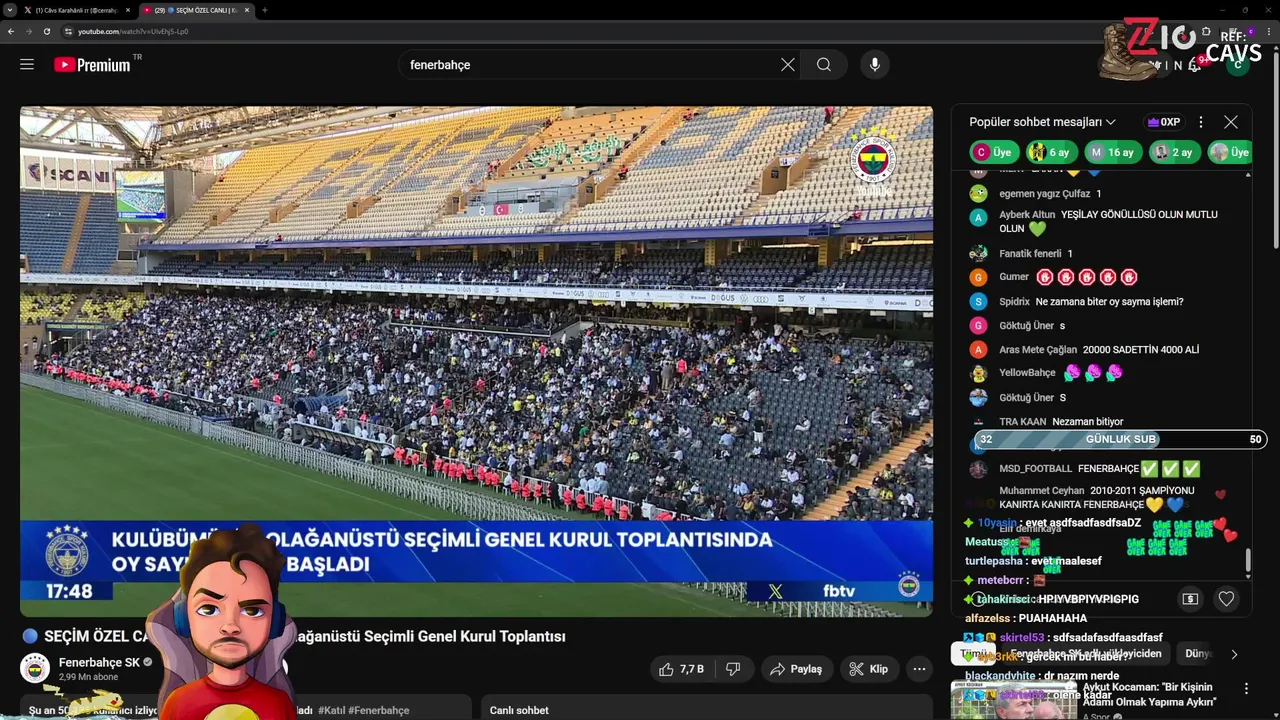Viewport: 1280px width, 720px height.
Task: Click Ayberk Altun's chat message
Action: pos(1108,222)
